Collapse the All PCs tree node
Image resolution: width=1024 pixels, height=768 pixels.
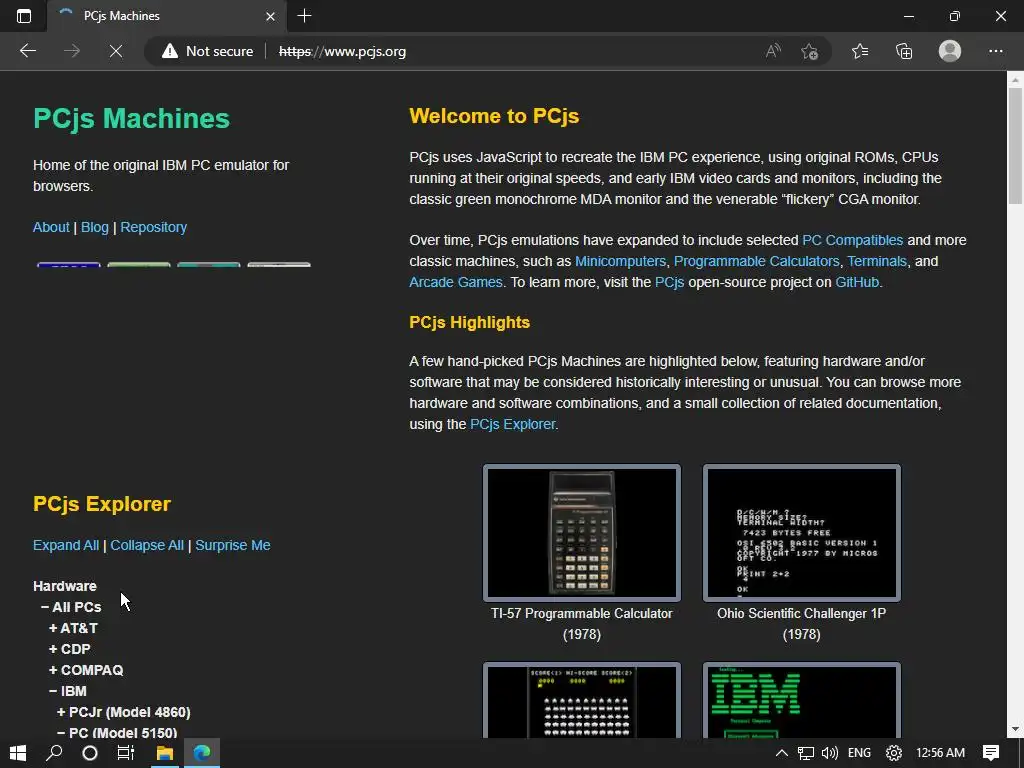click(x=71, y=607)
